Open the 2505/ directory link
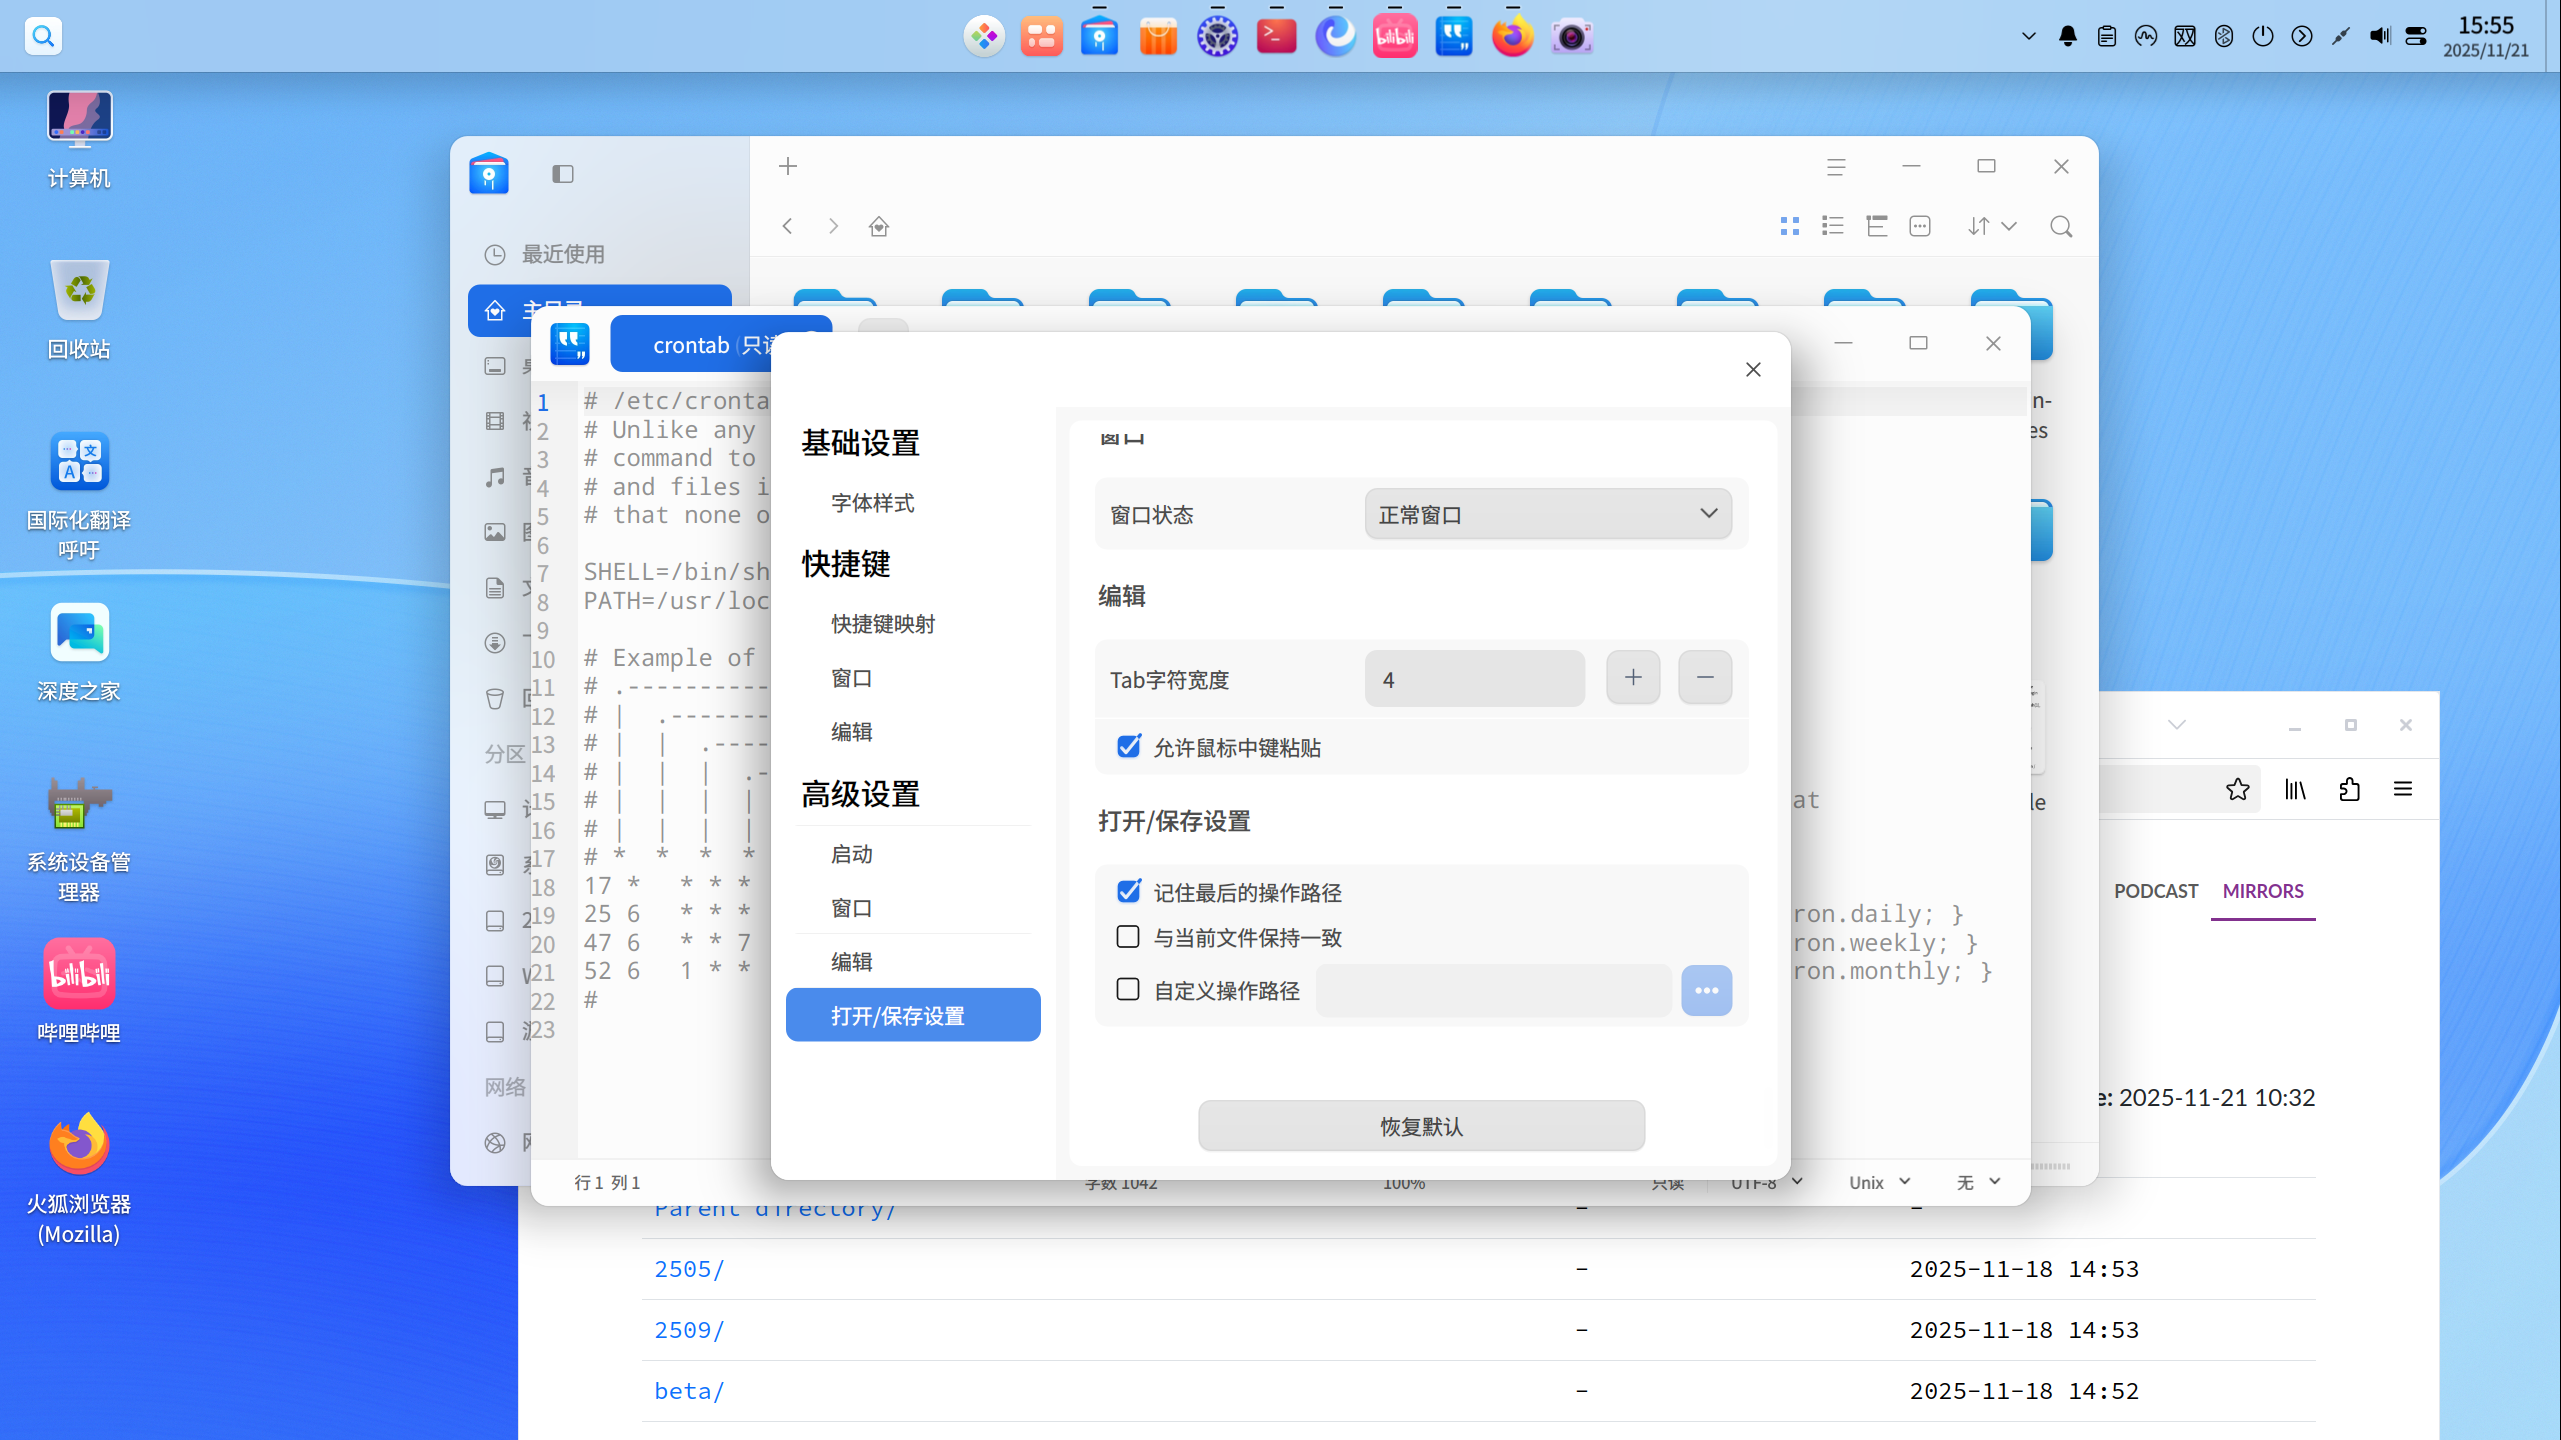Viewport: 2561px width, 1440px height. (x=689, y=1269)
